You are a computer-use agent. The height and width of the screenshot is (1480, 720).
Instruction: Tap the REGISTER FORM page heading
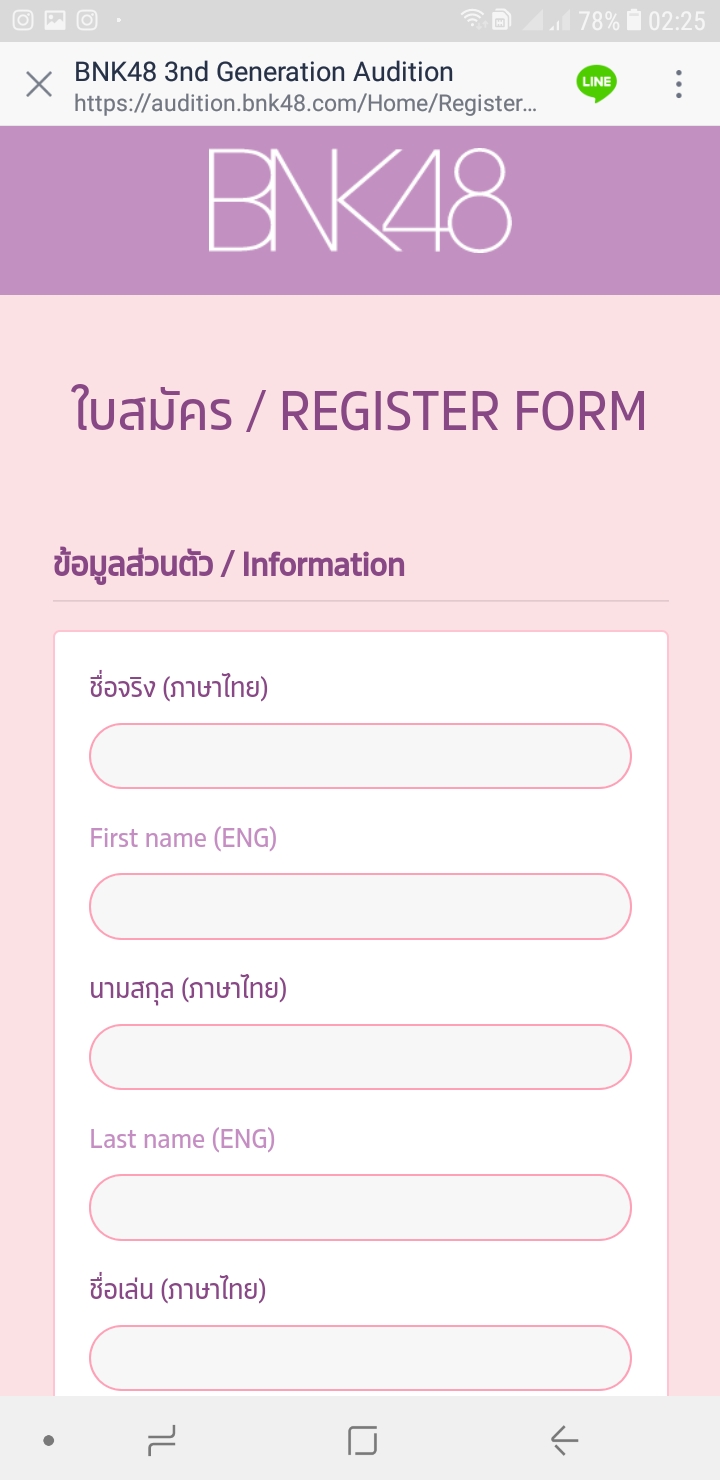pos(360,411)
